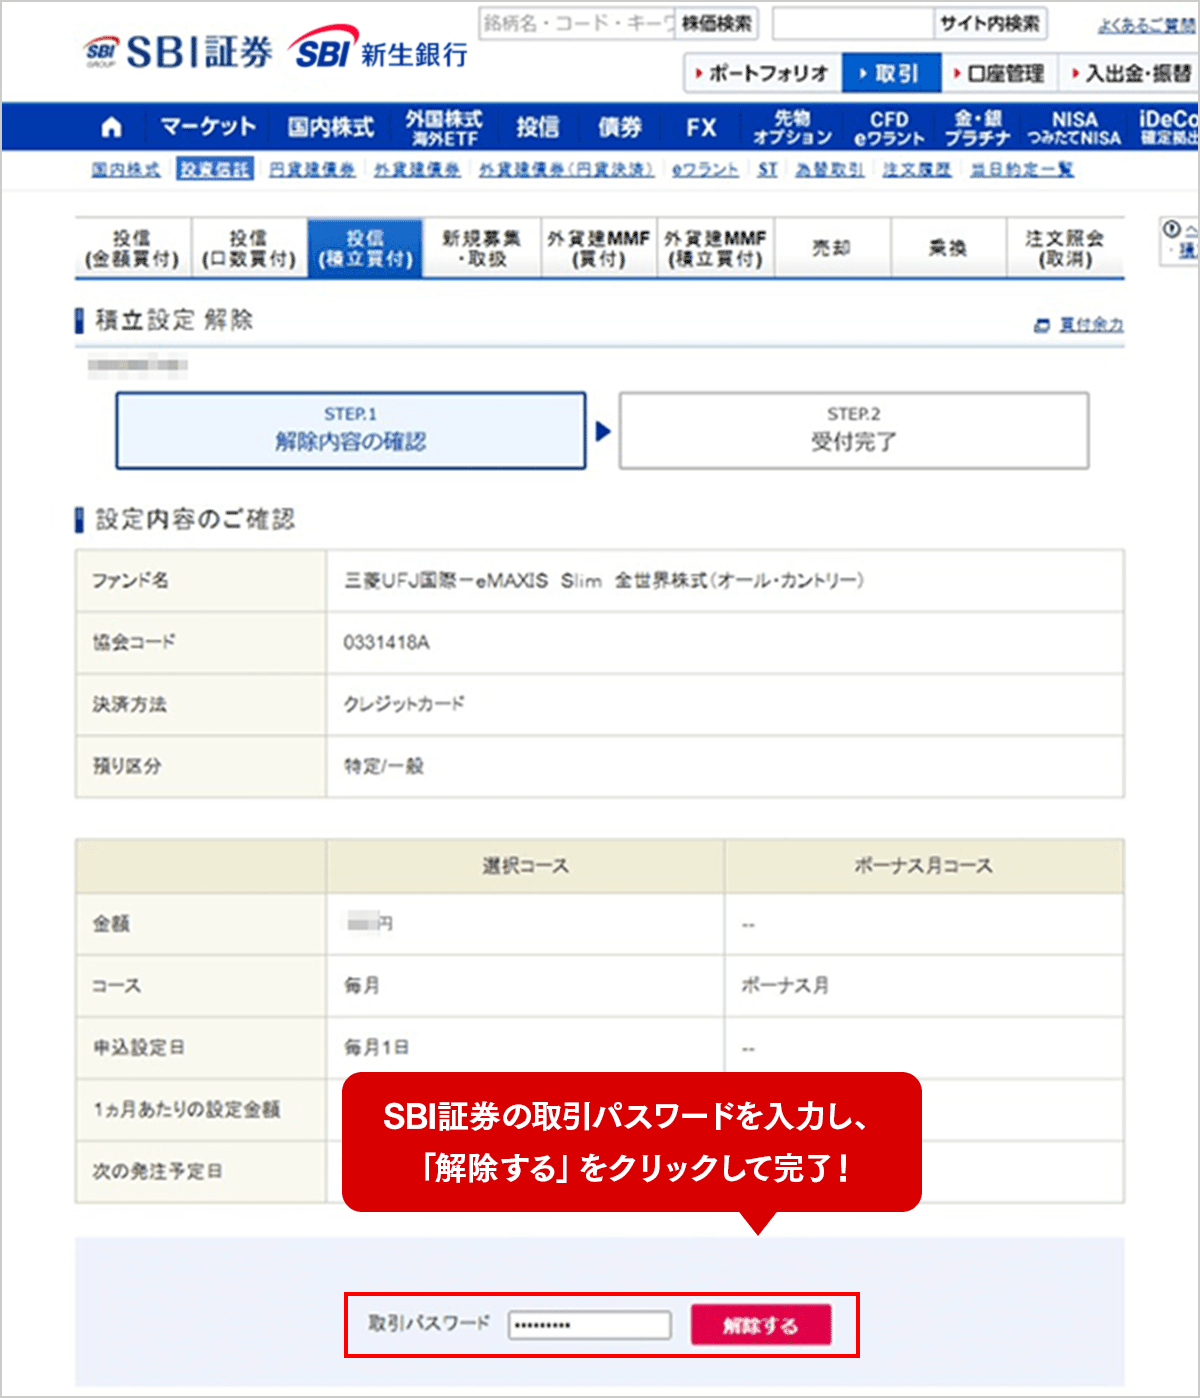
Task: Open the 買付余力 link with window icon
Action: pos(1080,325)
